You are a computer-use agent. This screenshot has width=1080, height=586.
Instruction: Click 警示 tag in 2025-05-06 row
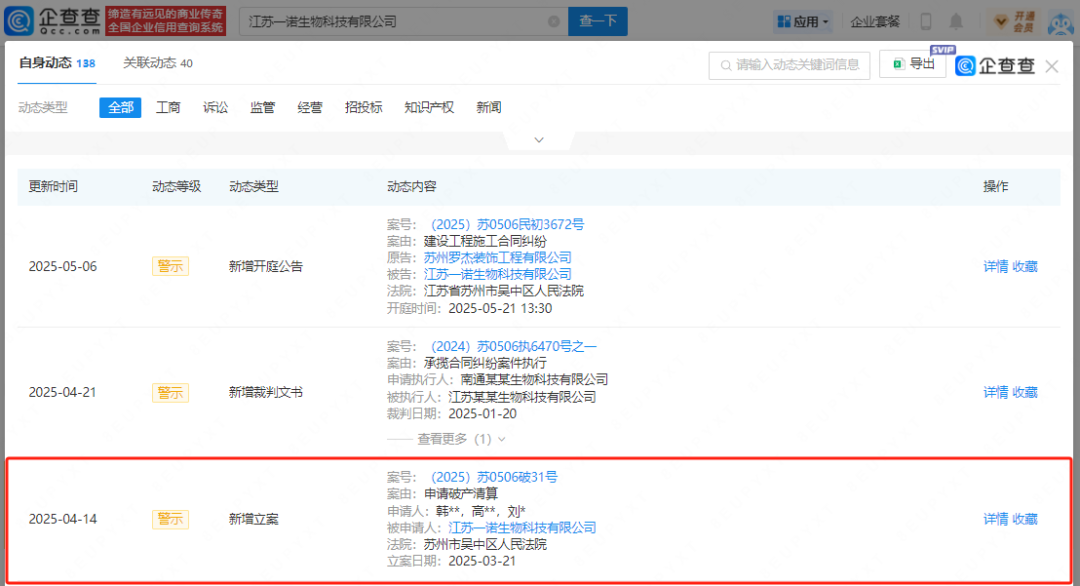click(x=170, y=266)
